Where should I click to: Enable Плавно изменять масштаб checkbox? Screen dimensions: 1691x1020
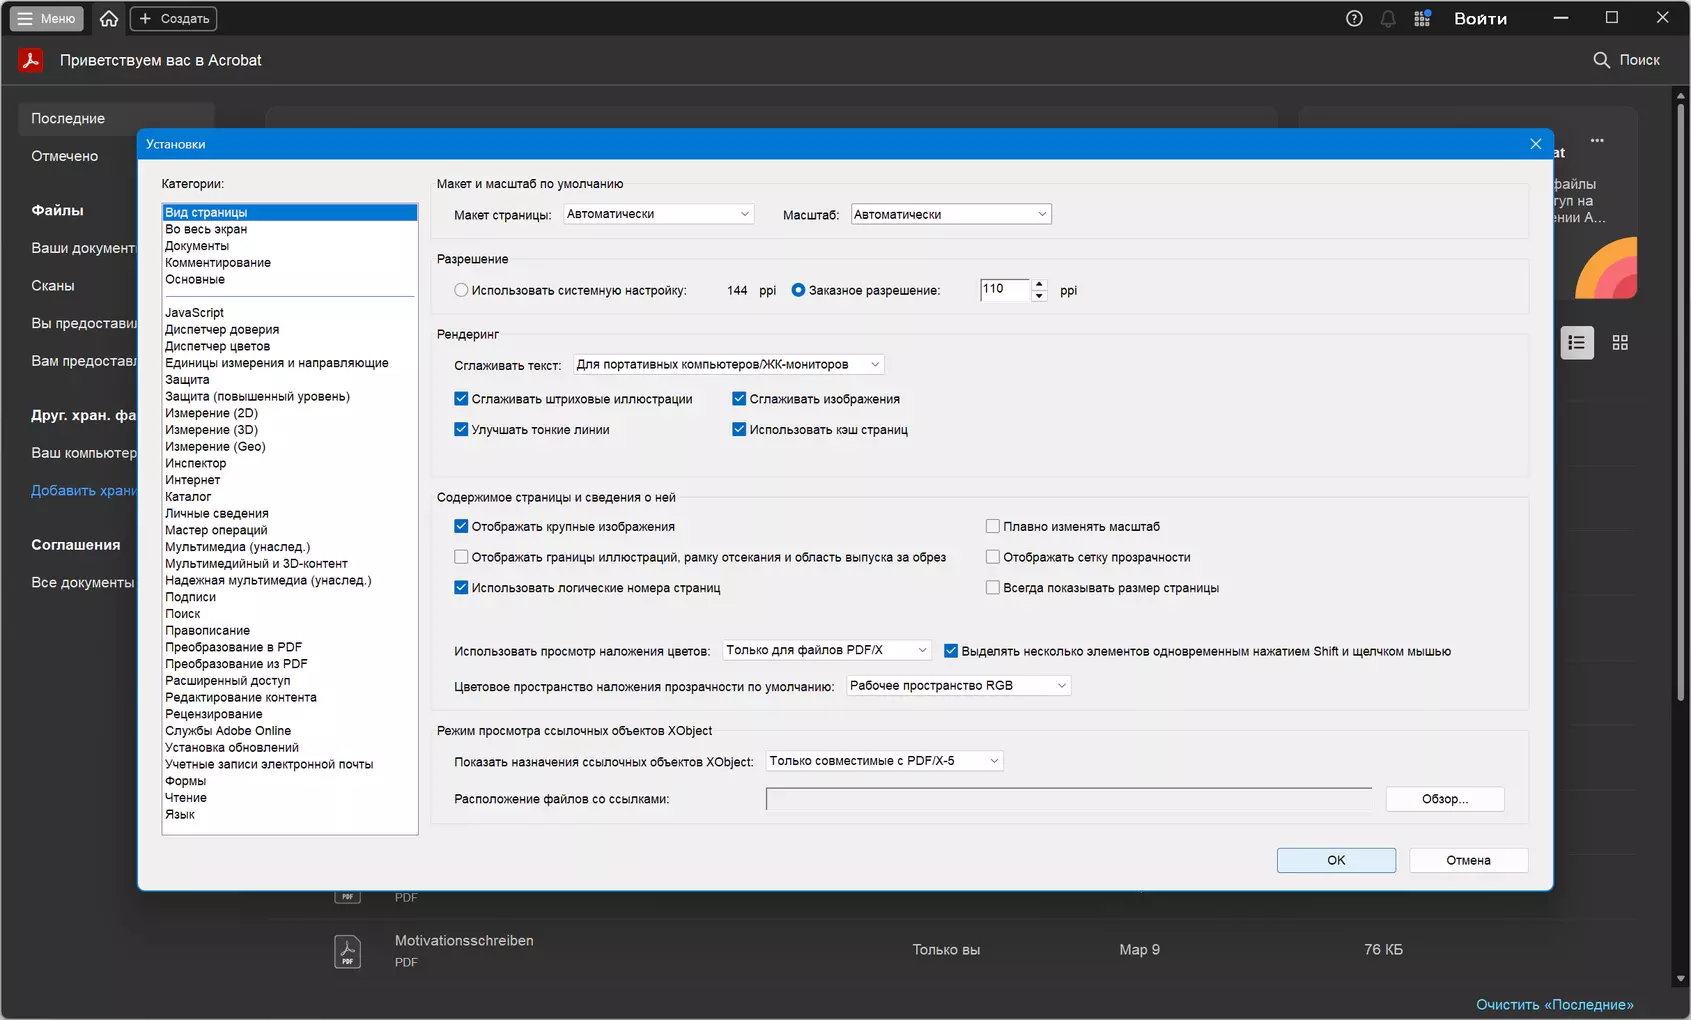[993, 526]
